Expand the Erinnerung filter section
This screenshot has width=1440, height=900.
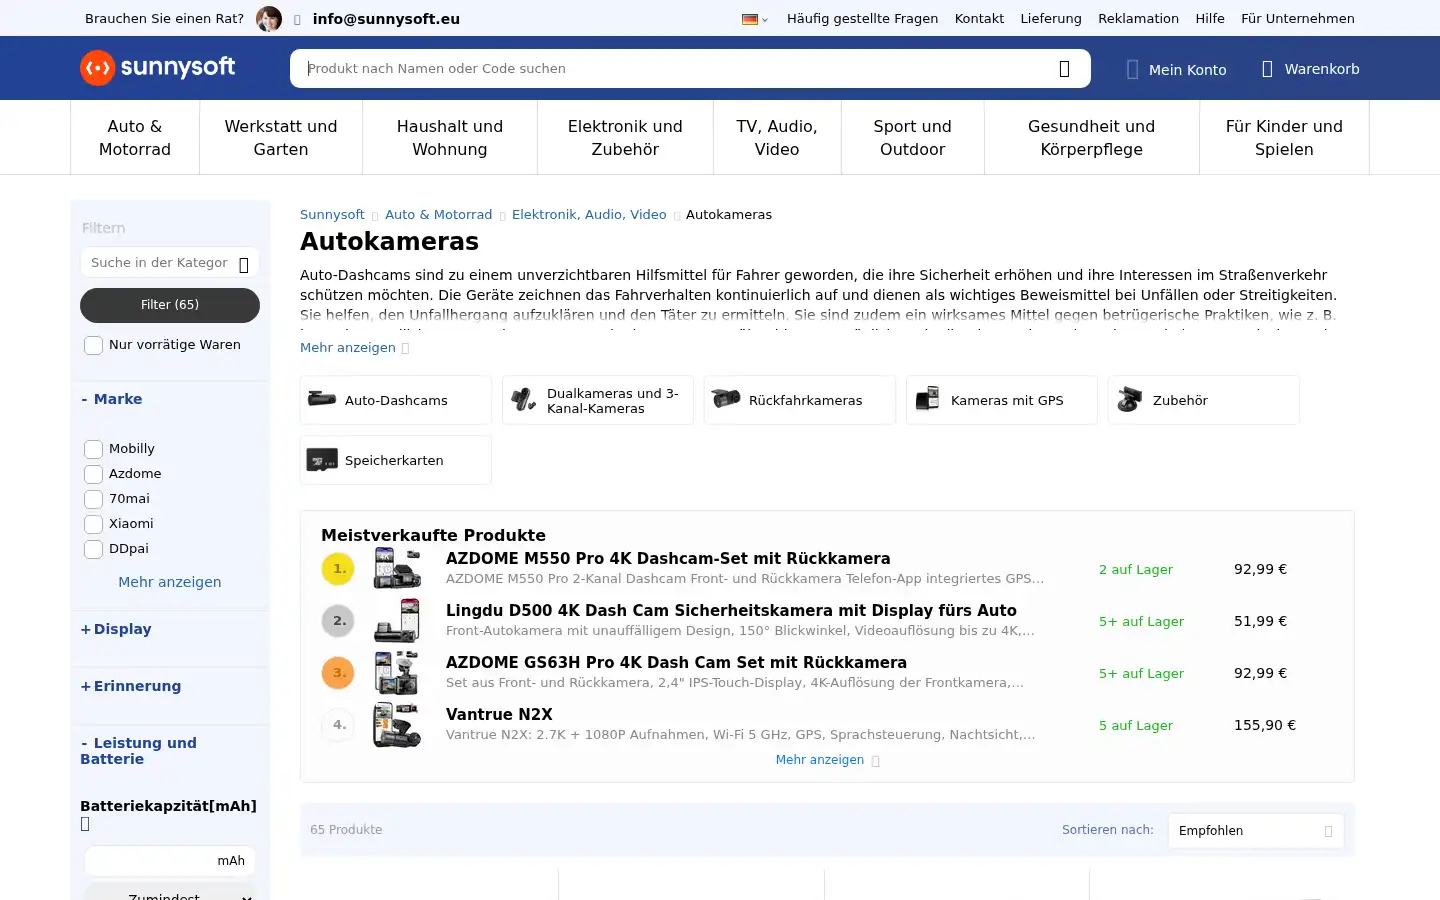[x=131, y=686]
